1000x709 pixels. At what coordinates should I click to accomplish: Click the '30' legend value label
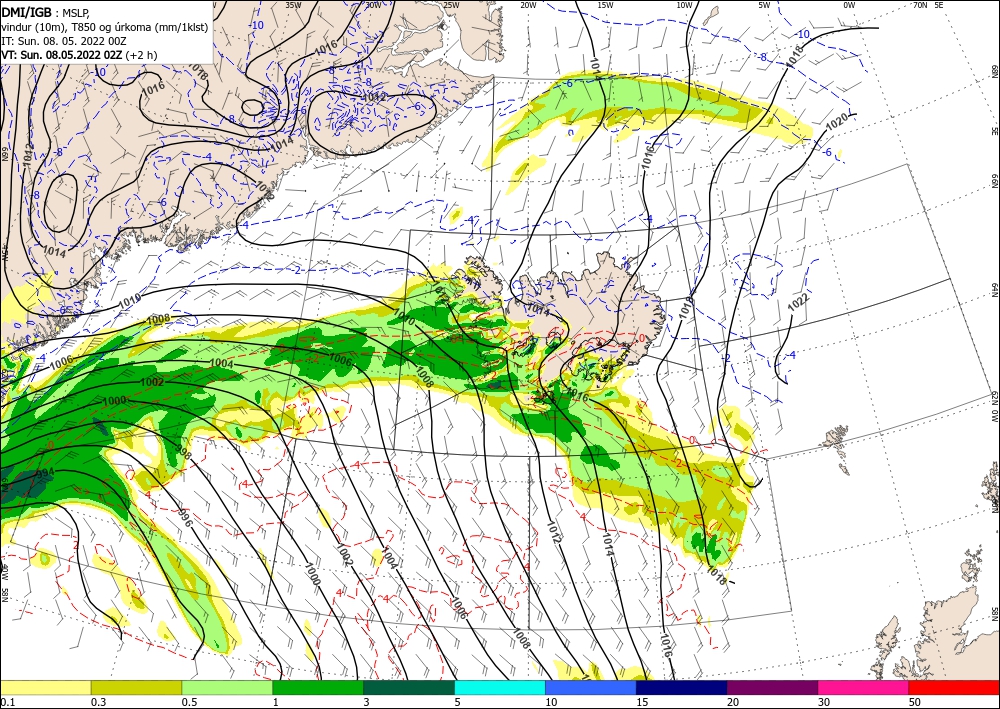[x=824, y=702]
